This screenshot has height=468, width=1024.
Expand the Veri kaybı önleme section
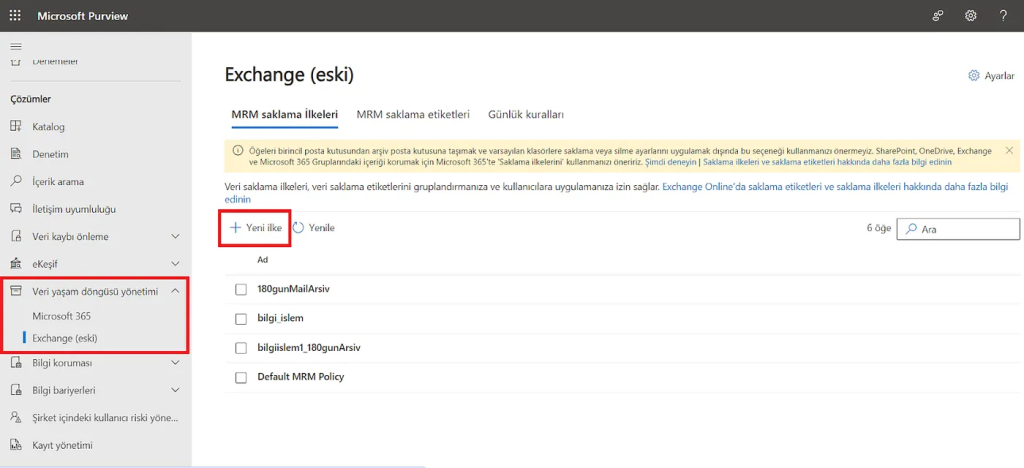(x=175, y=237)
